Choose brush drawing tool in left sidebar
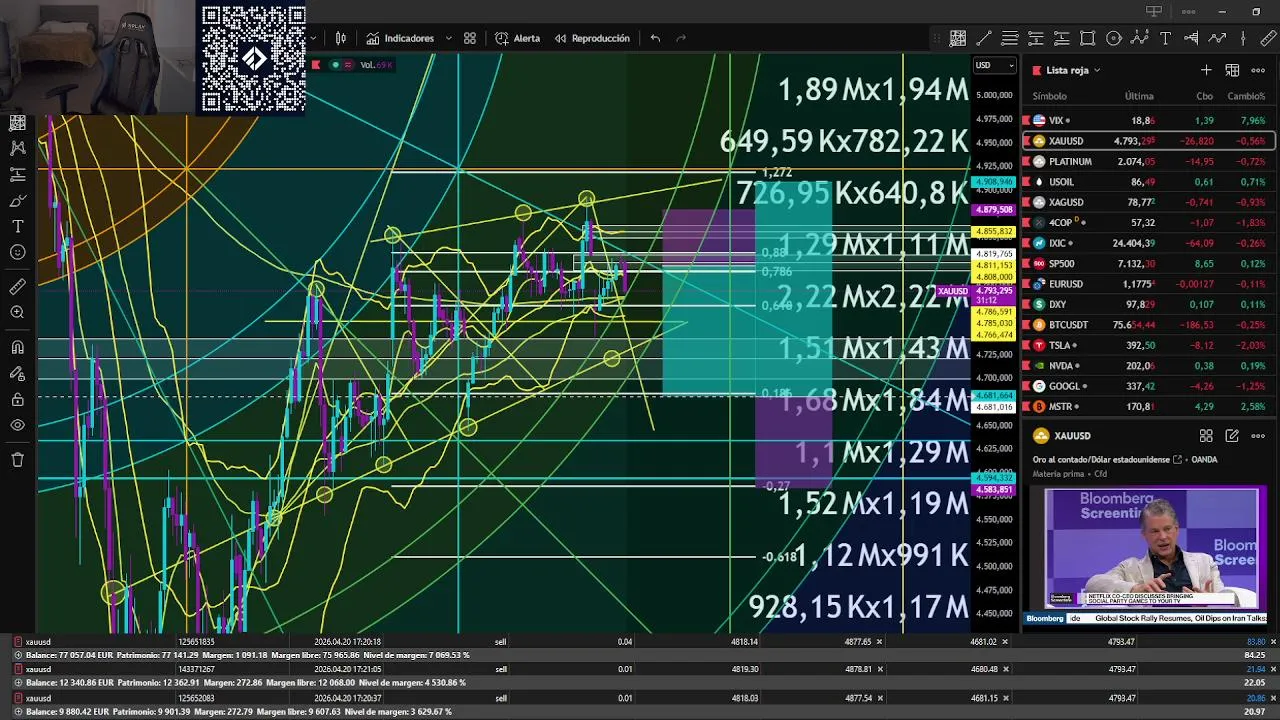Viewport: 1280px width, 720px height. [17, 200]
